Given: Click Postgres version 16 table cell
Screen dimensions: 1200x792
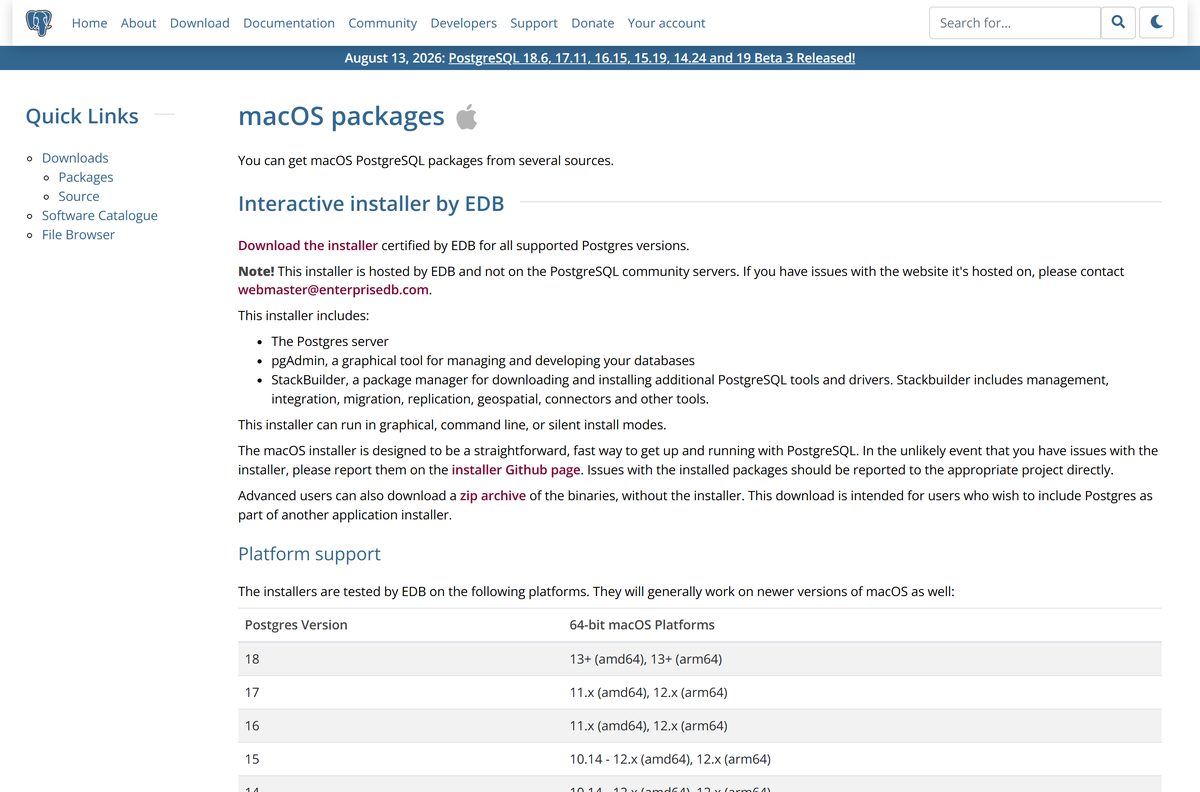Looking at the screenshot, I should (x=400, y=726).
